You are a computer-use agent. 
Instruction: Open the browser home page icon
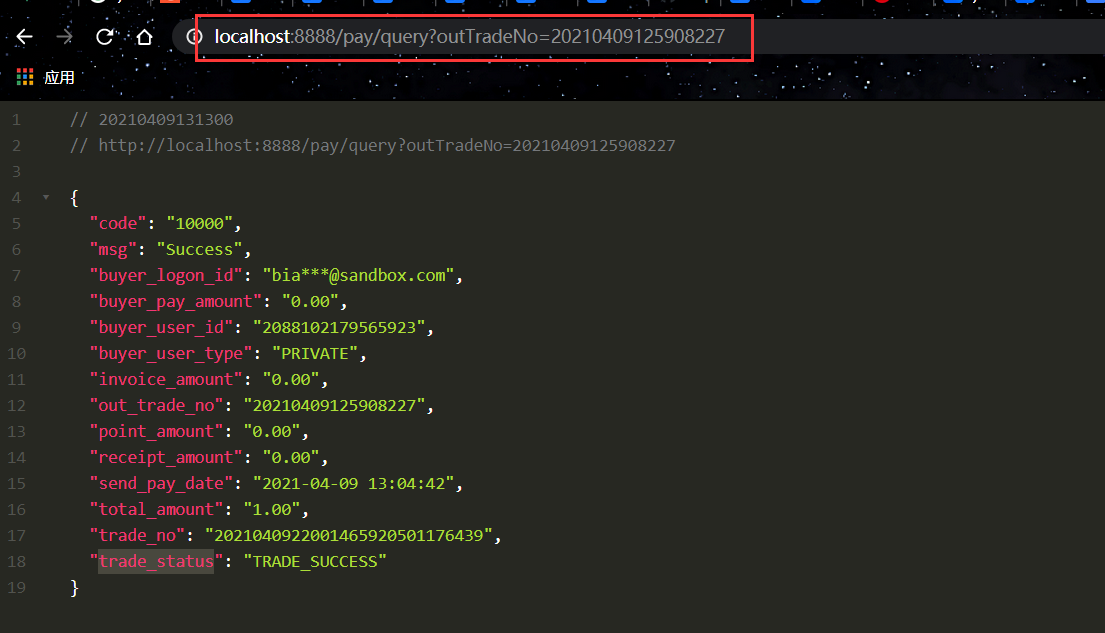[x=144, y=37]
